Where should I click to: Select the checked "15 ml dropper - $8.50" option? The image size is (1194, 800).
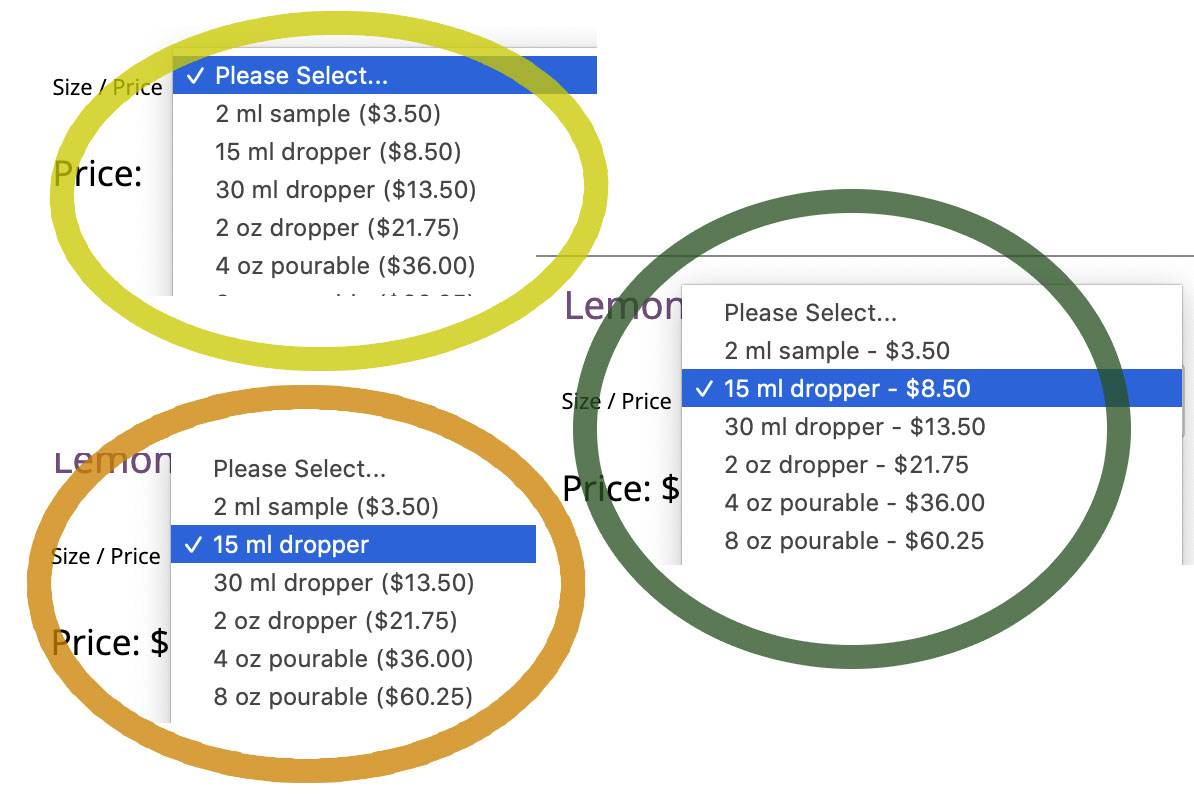(847, 389)
